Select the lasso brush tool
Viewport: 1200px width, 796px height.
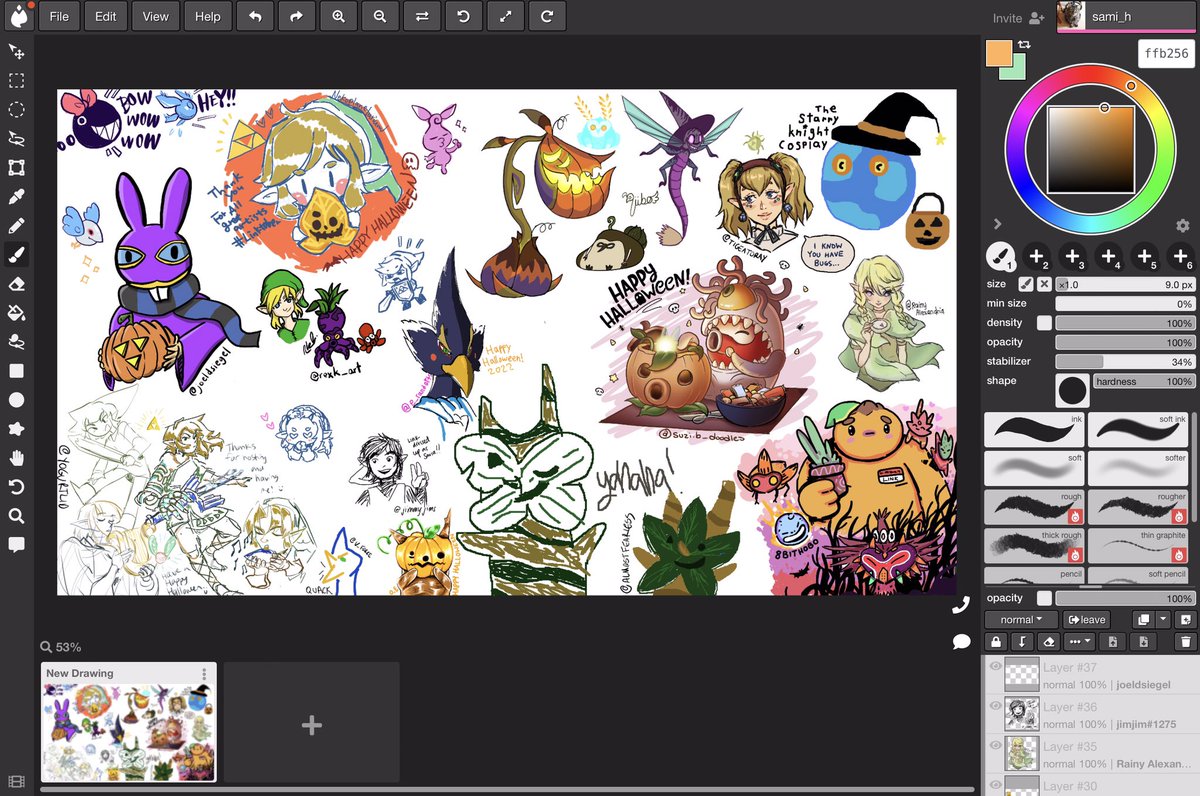click(16, 341)
